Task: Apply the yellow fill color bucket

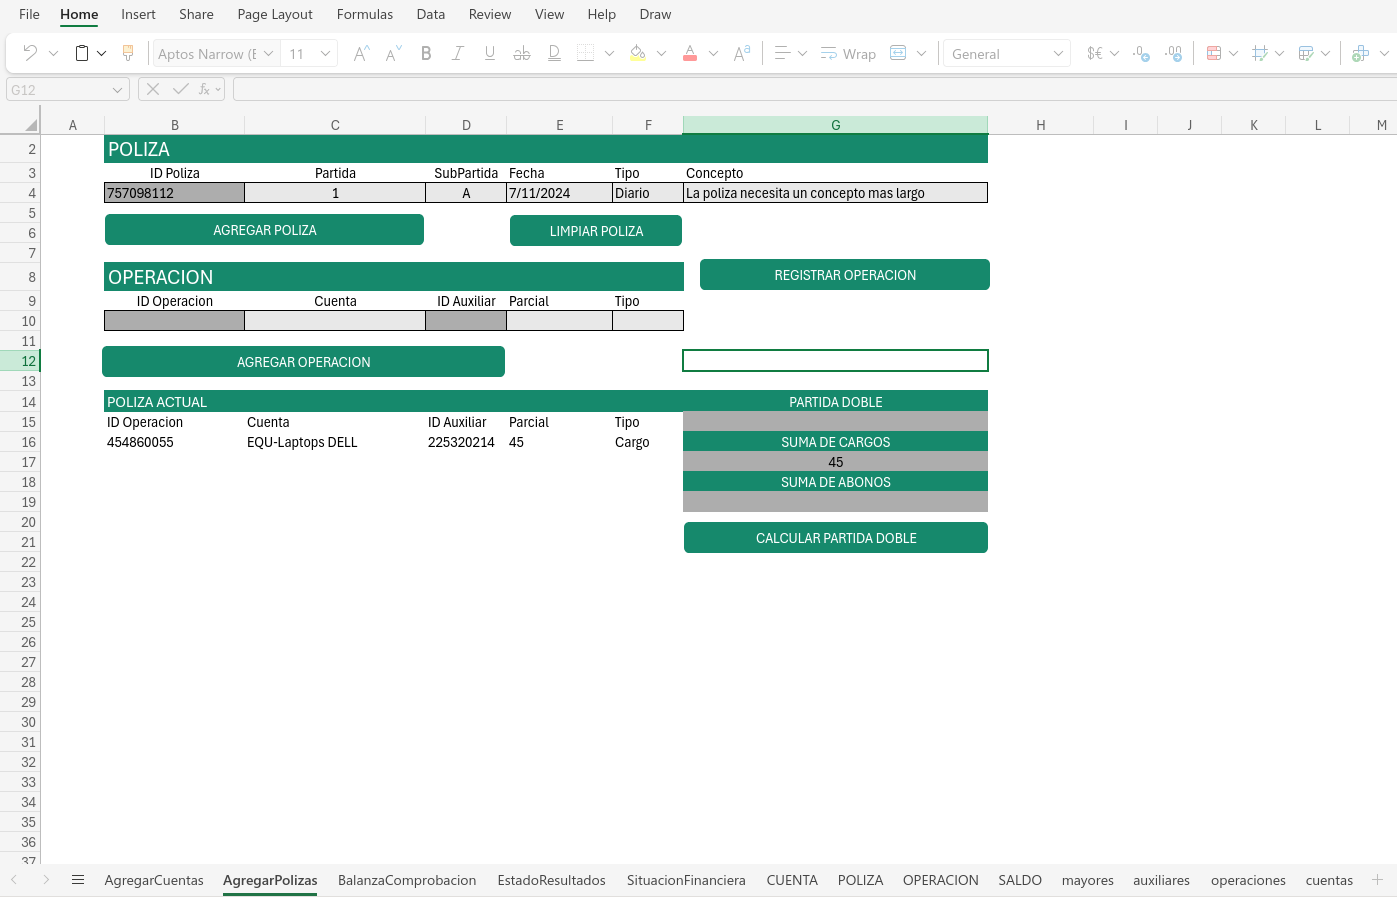Action: 637,53
